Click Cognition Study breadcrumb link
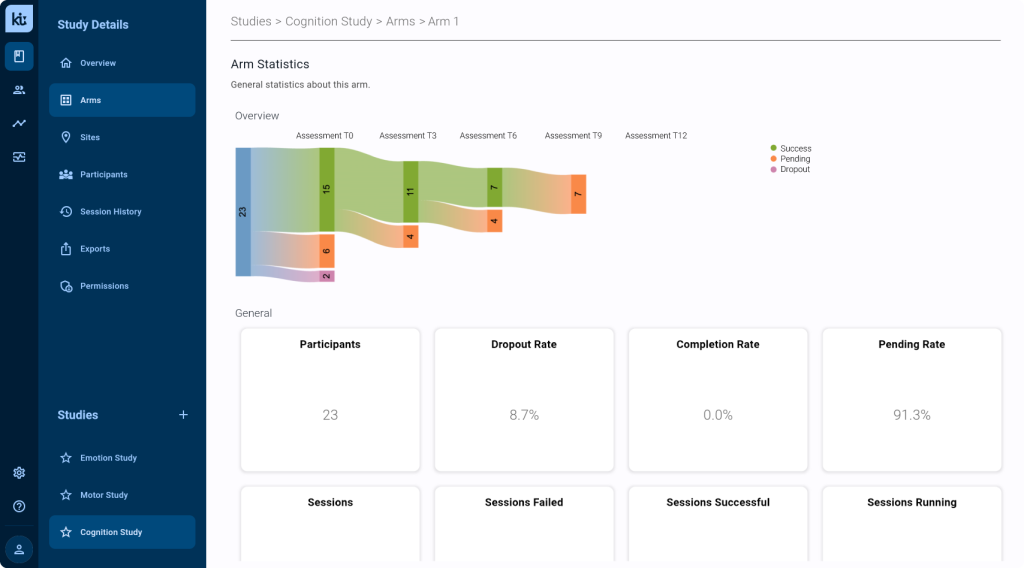 (x=328, y=21)
